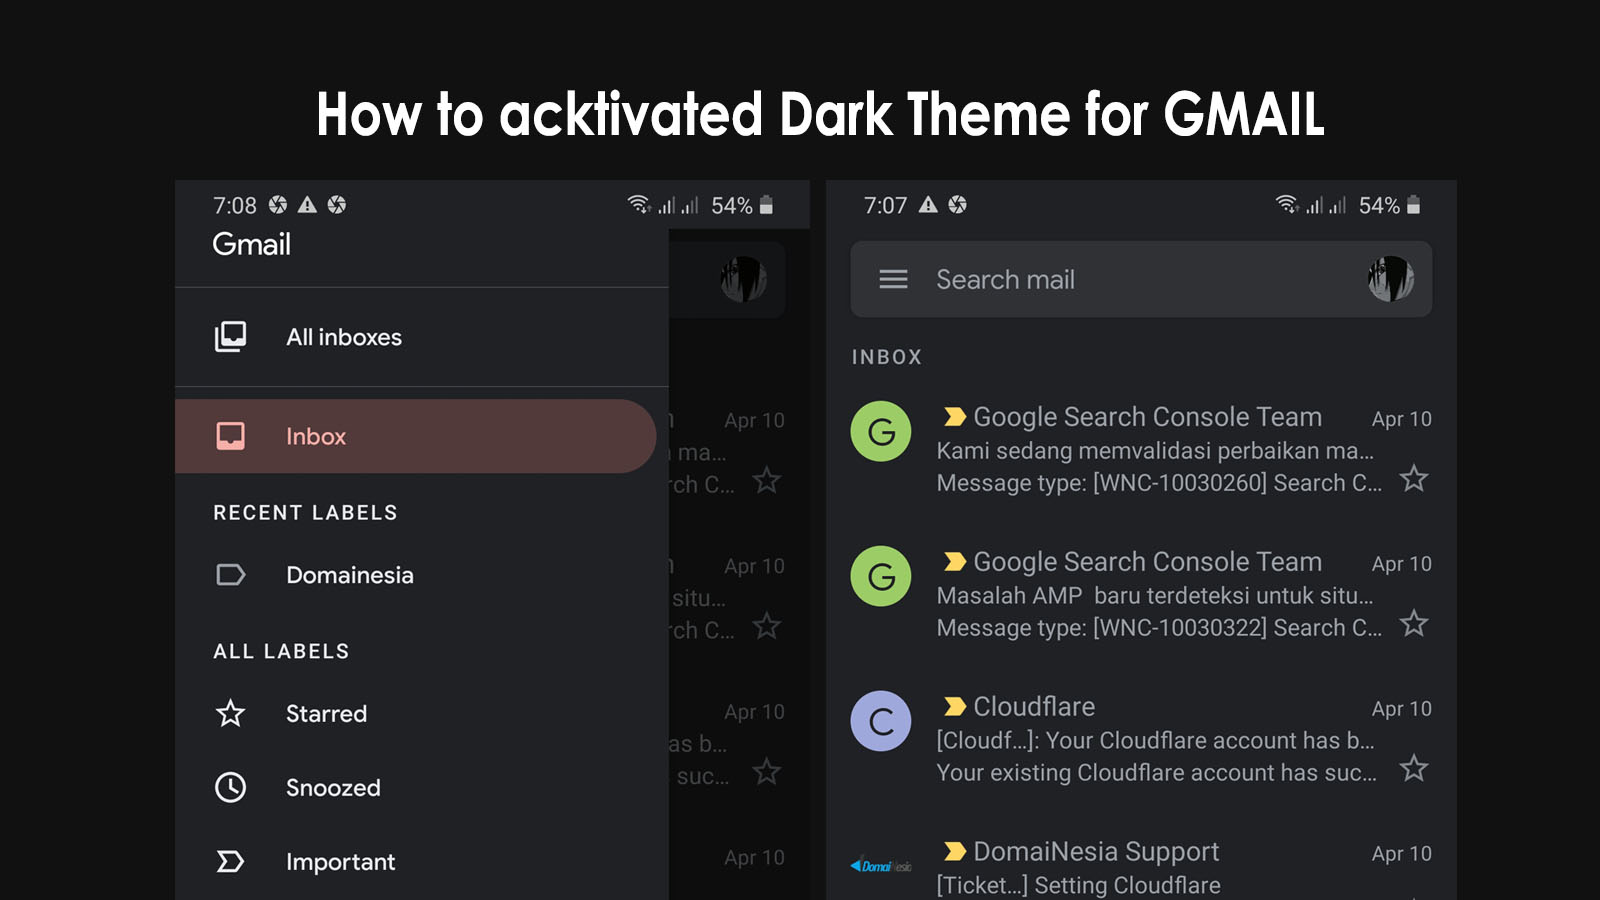Select the Inbox icon in the navigation drawer

(230, 436)
